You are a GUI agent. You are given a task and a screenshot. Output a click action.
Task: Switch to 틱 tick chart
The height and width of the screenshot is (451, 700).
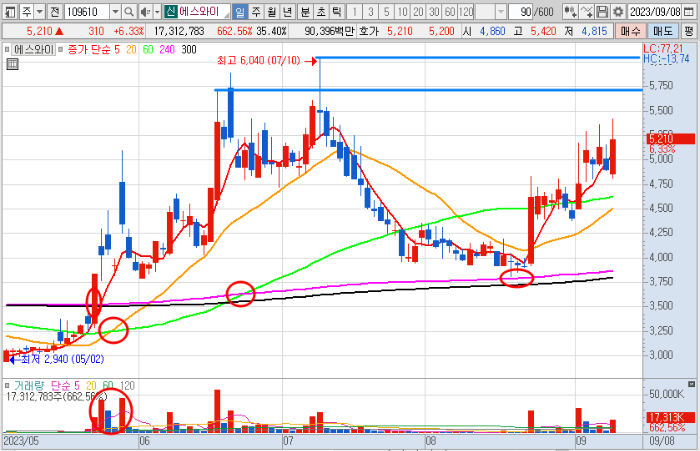(337, 11)
